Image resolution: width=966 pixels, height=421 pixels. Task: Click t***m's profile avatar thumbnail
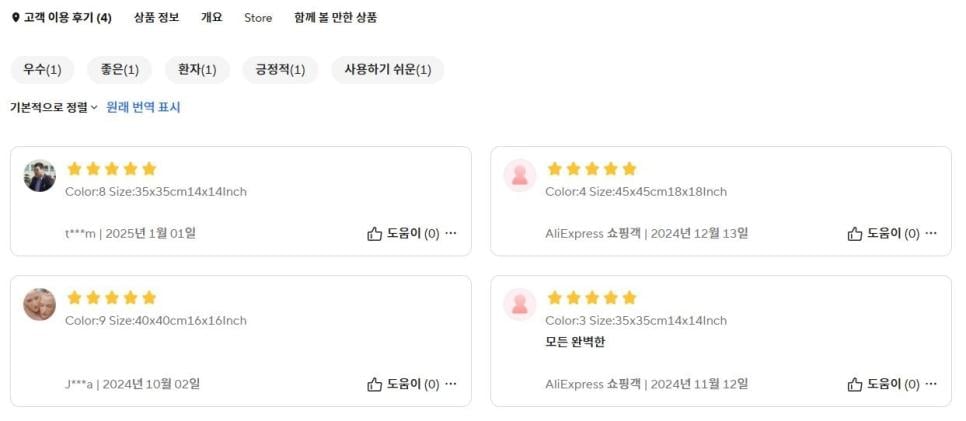[39, 176]
